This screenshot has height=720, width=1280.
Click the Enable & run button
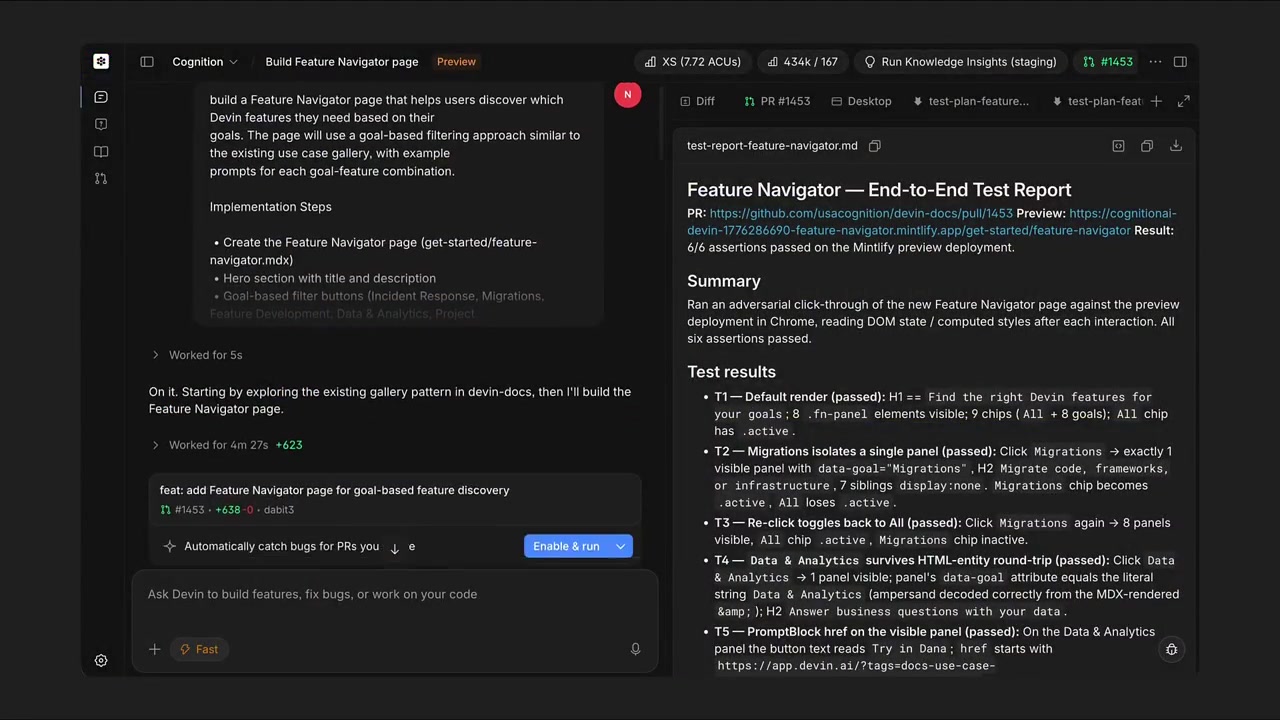coord(566,546)
